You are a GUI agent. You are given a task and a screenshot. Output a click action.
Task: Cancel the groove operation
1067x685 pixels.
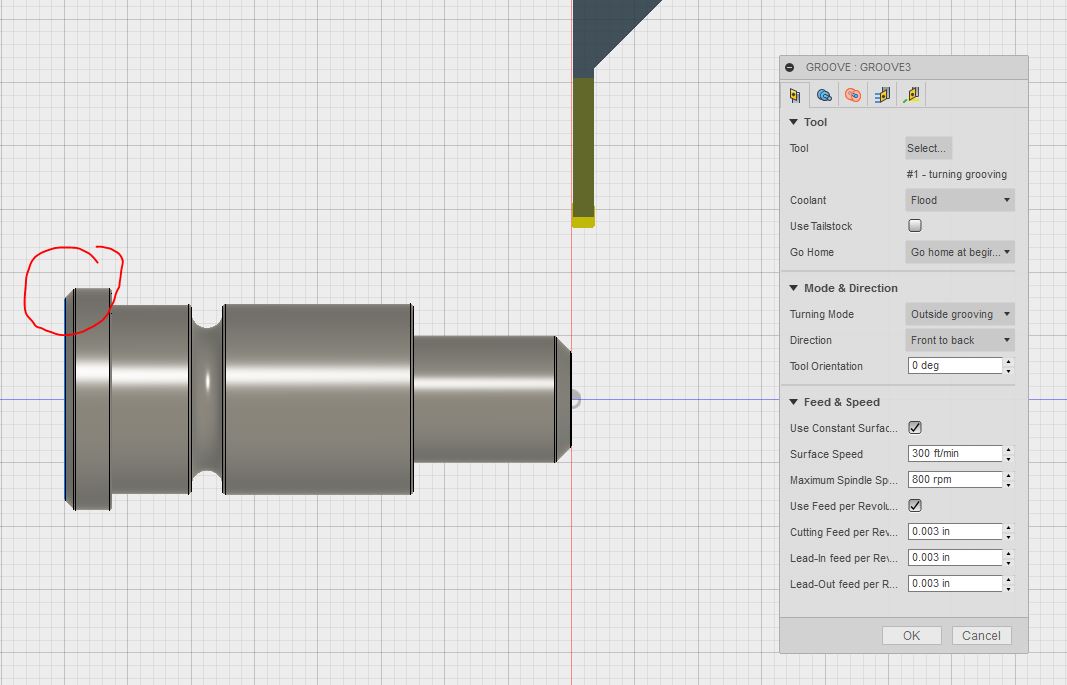(981, 635)
